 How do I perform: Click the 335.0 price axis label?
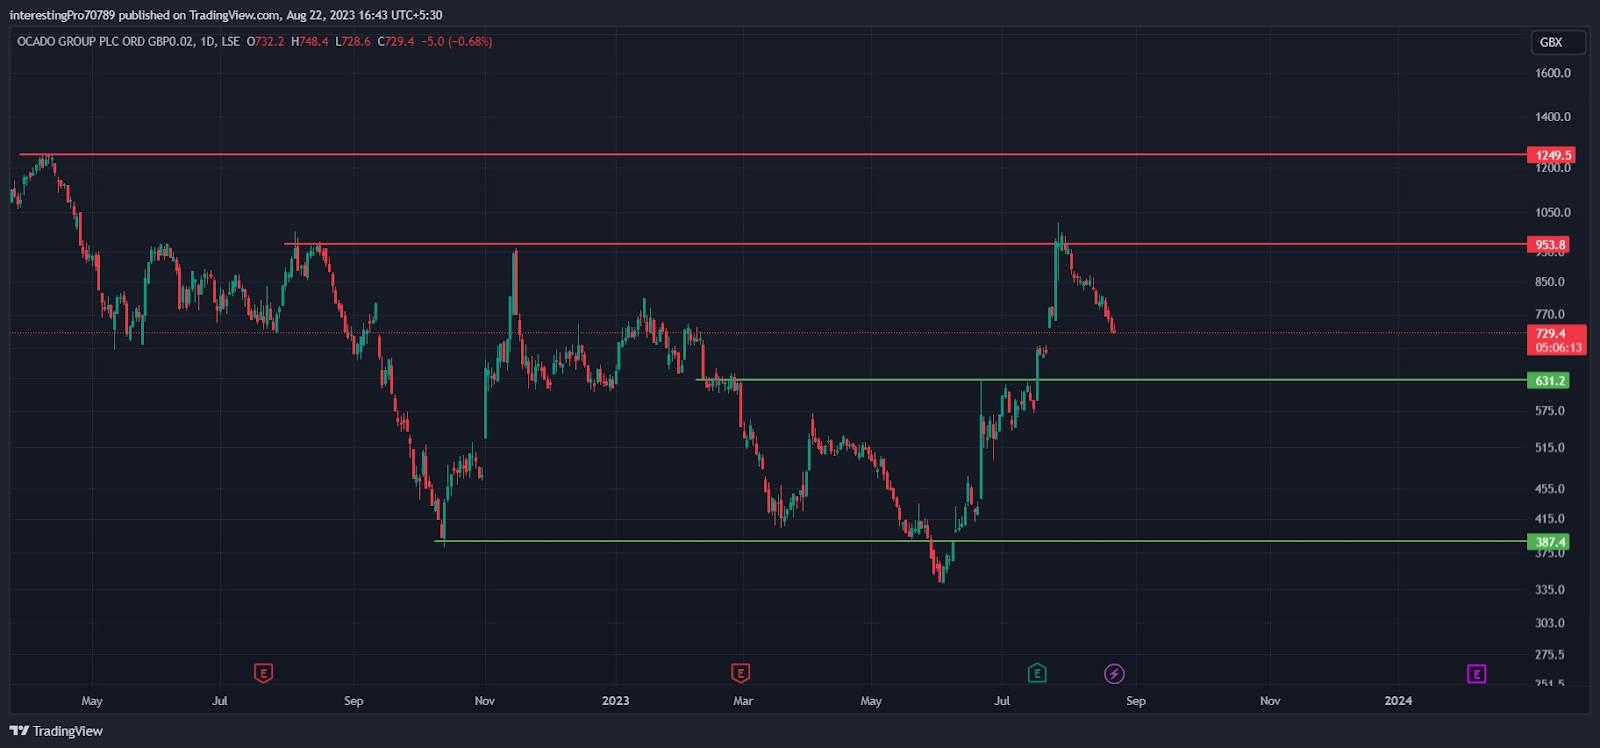pos(1550,590)
